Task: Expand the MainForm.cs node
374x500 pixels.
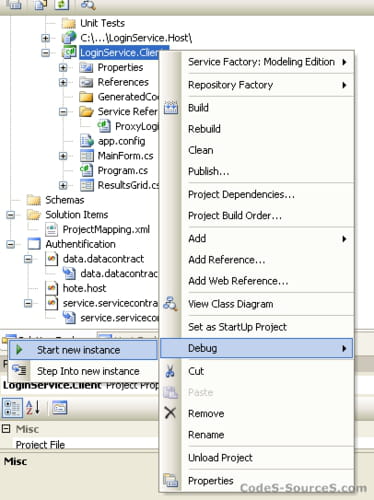Action: (x=63, y=156)
